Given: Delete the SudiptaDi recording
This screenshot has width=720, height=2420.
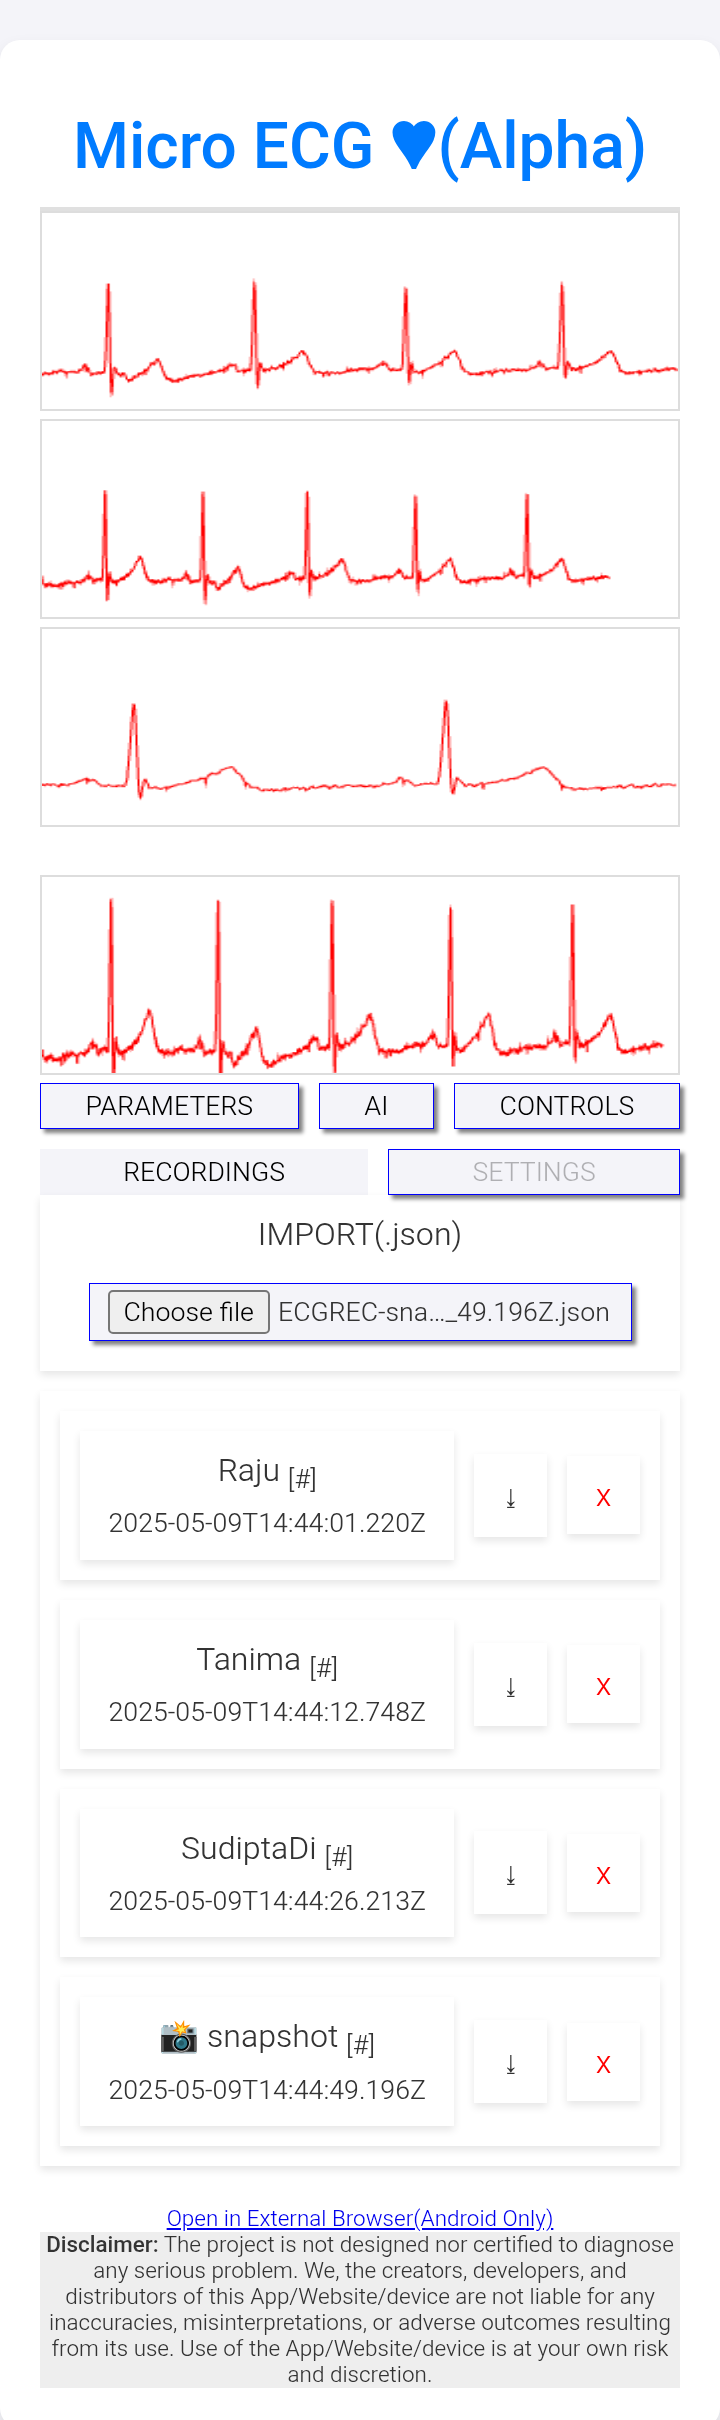Looking at the screenshot, I should coord(603,1874).
